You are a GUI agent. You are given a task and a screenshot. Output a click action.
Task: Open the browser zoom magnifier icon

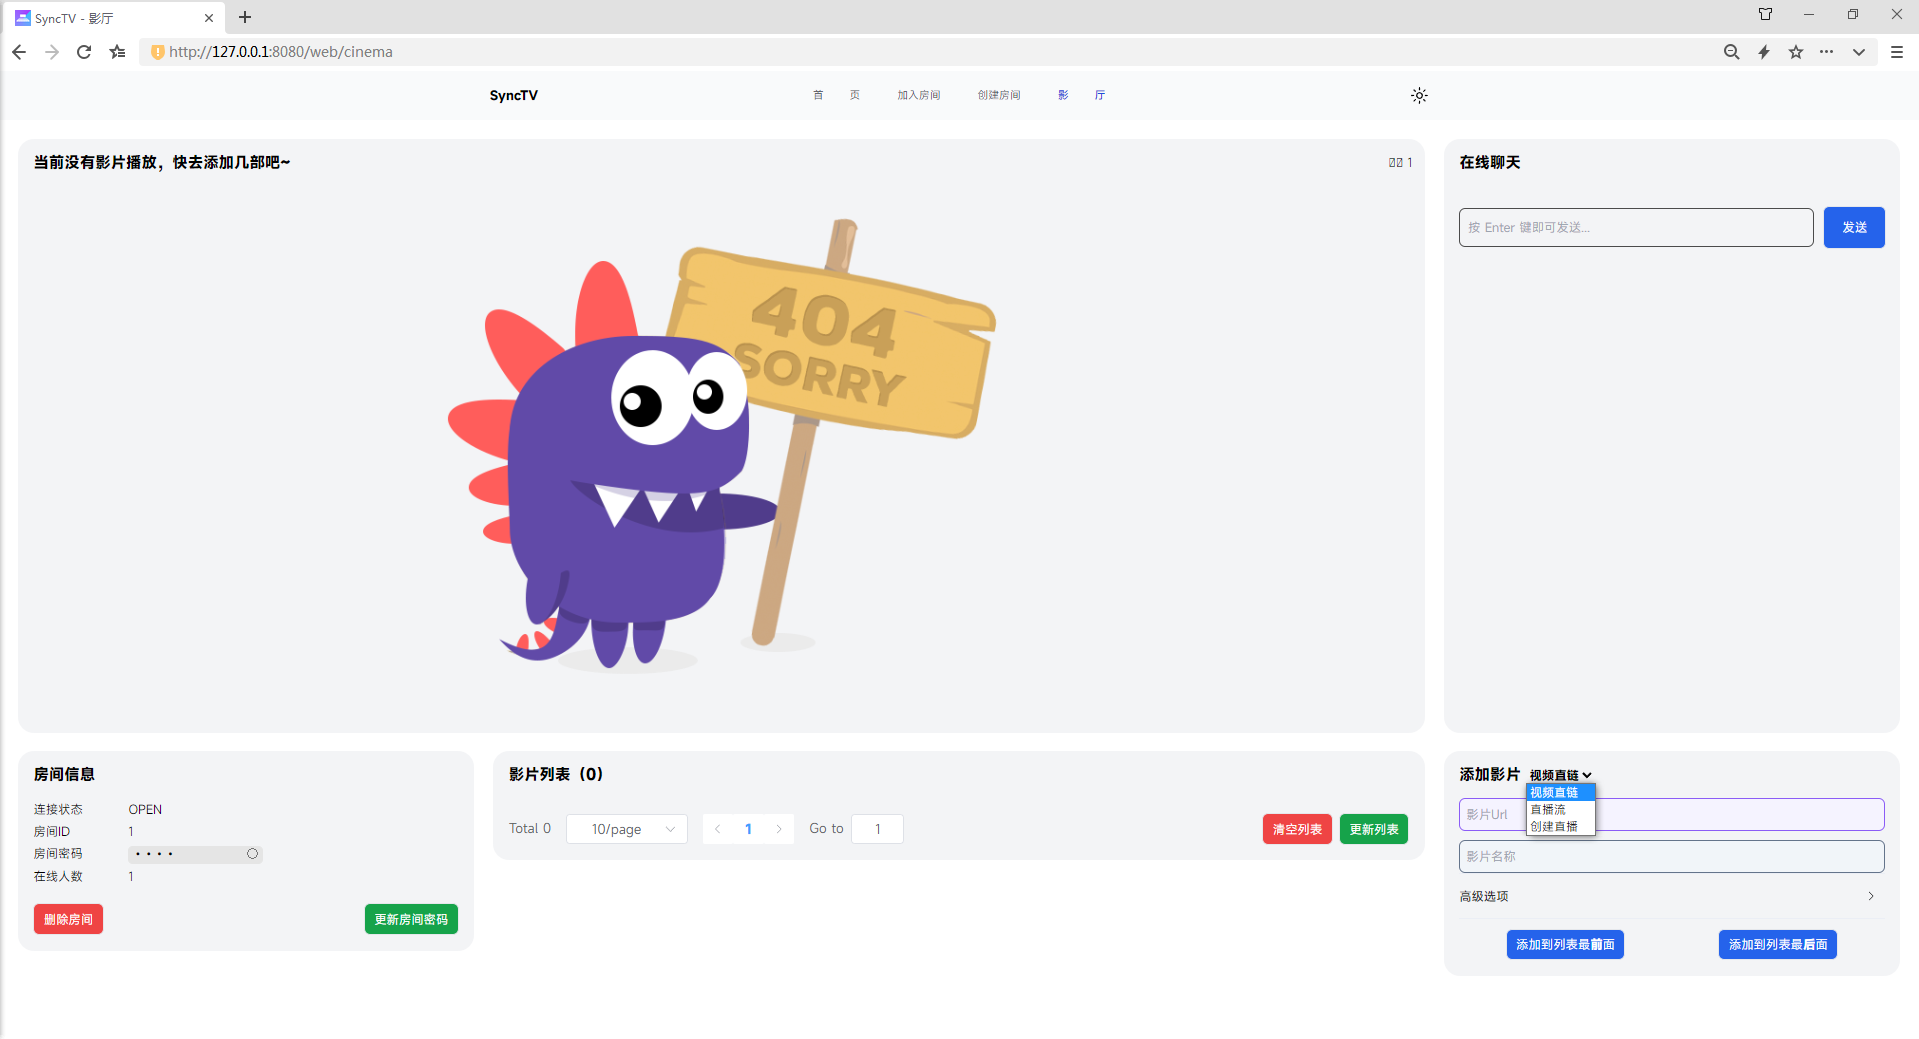(x=1731, y=52)
